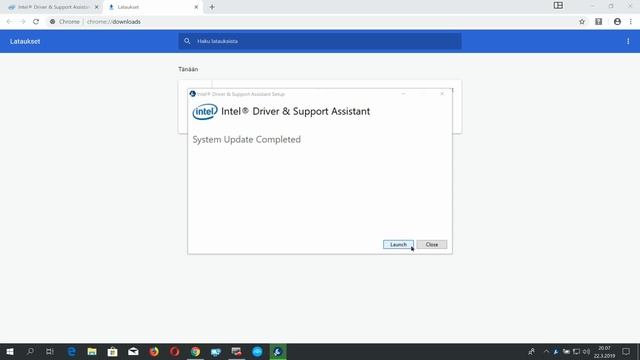Close the Intel Driver & Support tab

tap(97, 7)
